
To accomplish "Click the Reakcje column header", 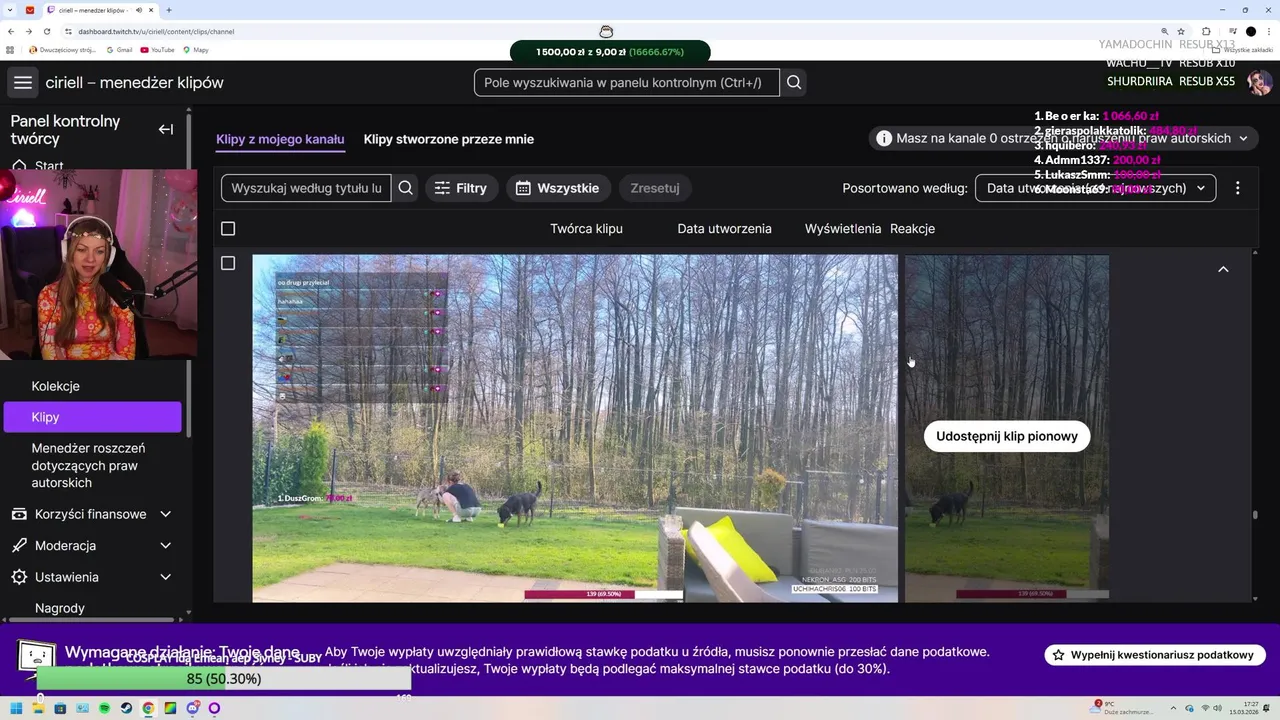I will [x=912, y=229].
